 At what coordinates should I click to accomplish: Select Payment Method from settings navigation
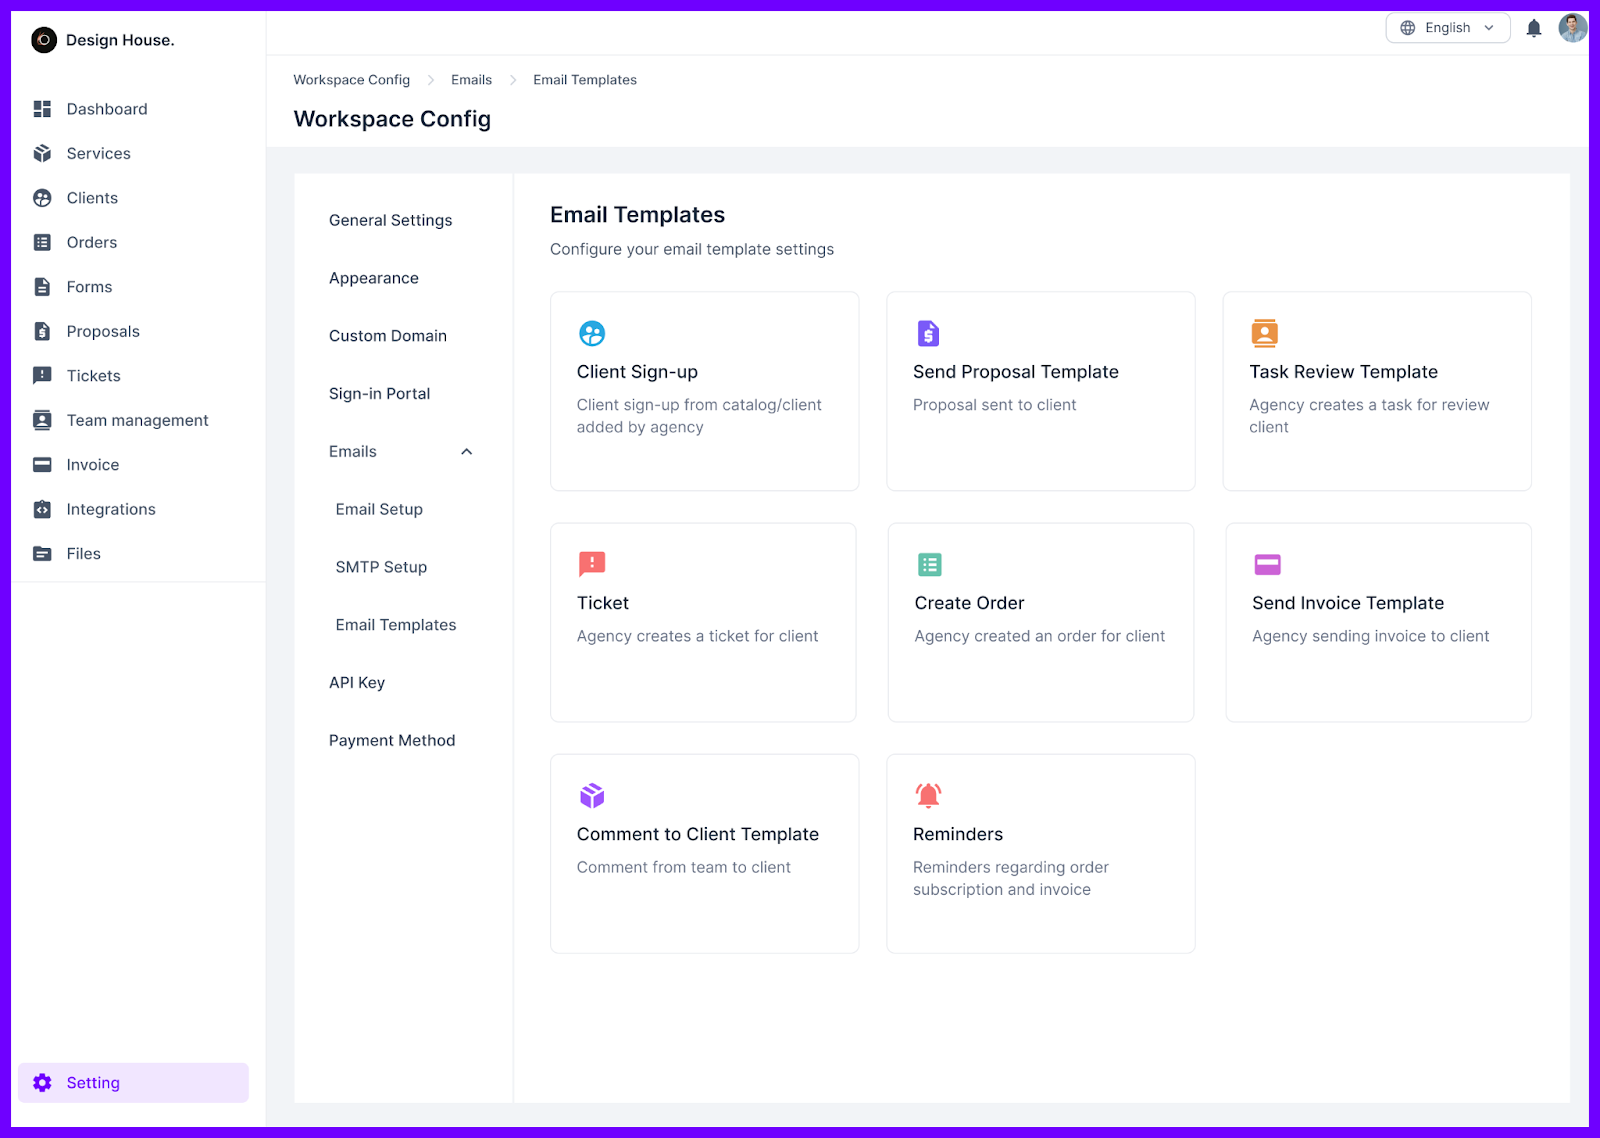pos(392,740)
